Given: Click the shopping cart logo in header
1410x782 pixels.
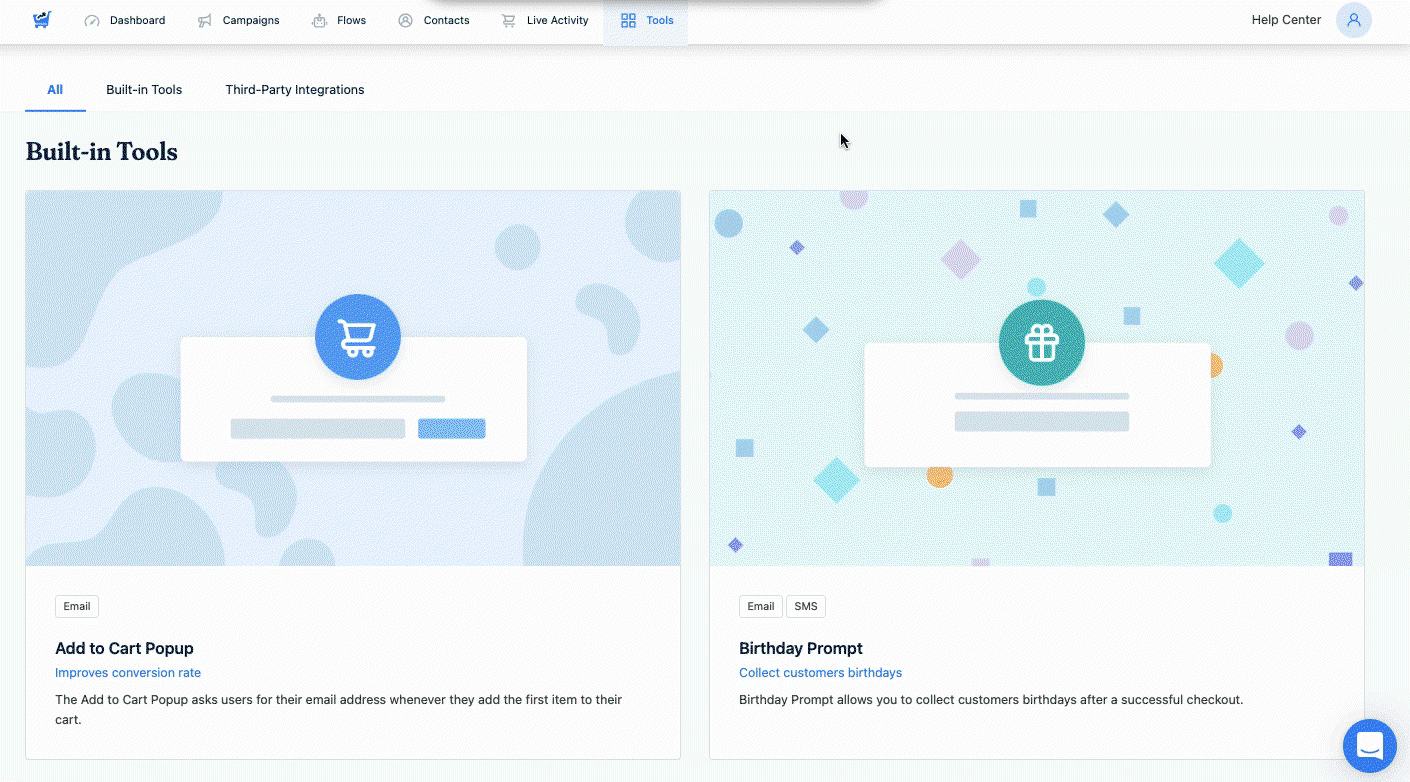Looking at the screenshot, I should (41, 20).
